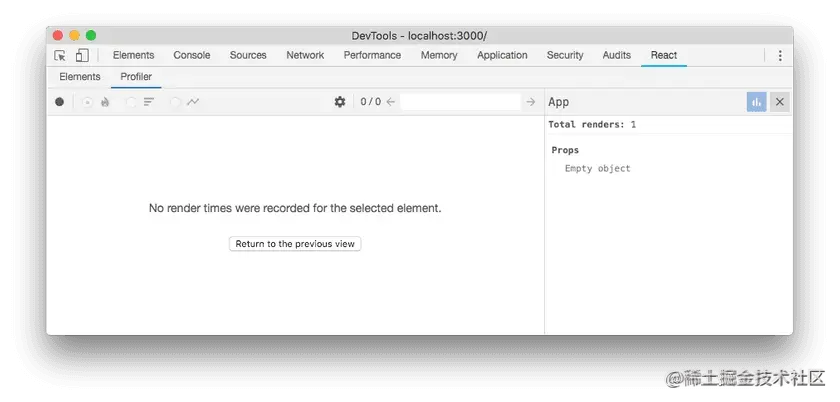Open the Performance tab
840x402 pixels.
[x=372, y=55]
